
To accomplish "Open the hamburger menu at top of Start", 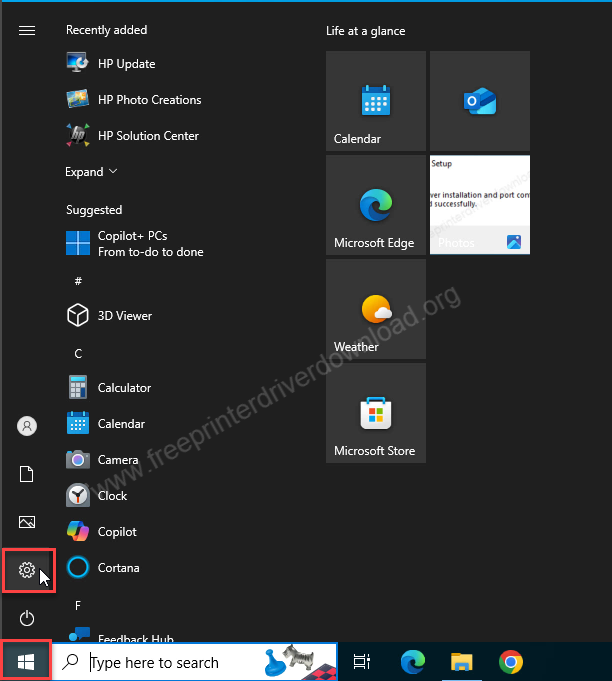I will point(27,30).
